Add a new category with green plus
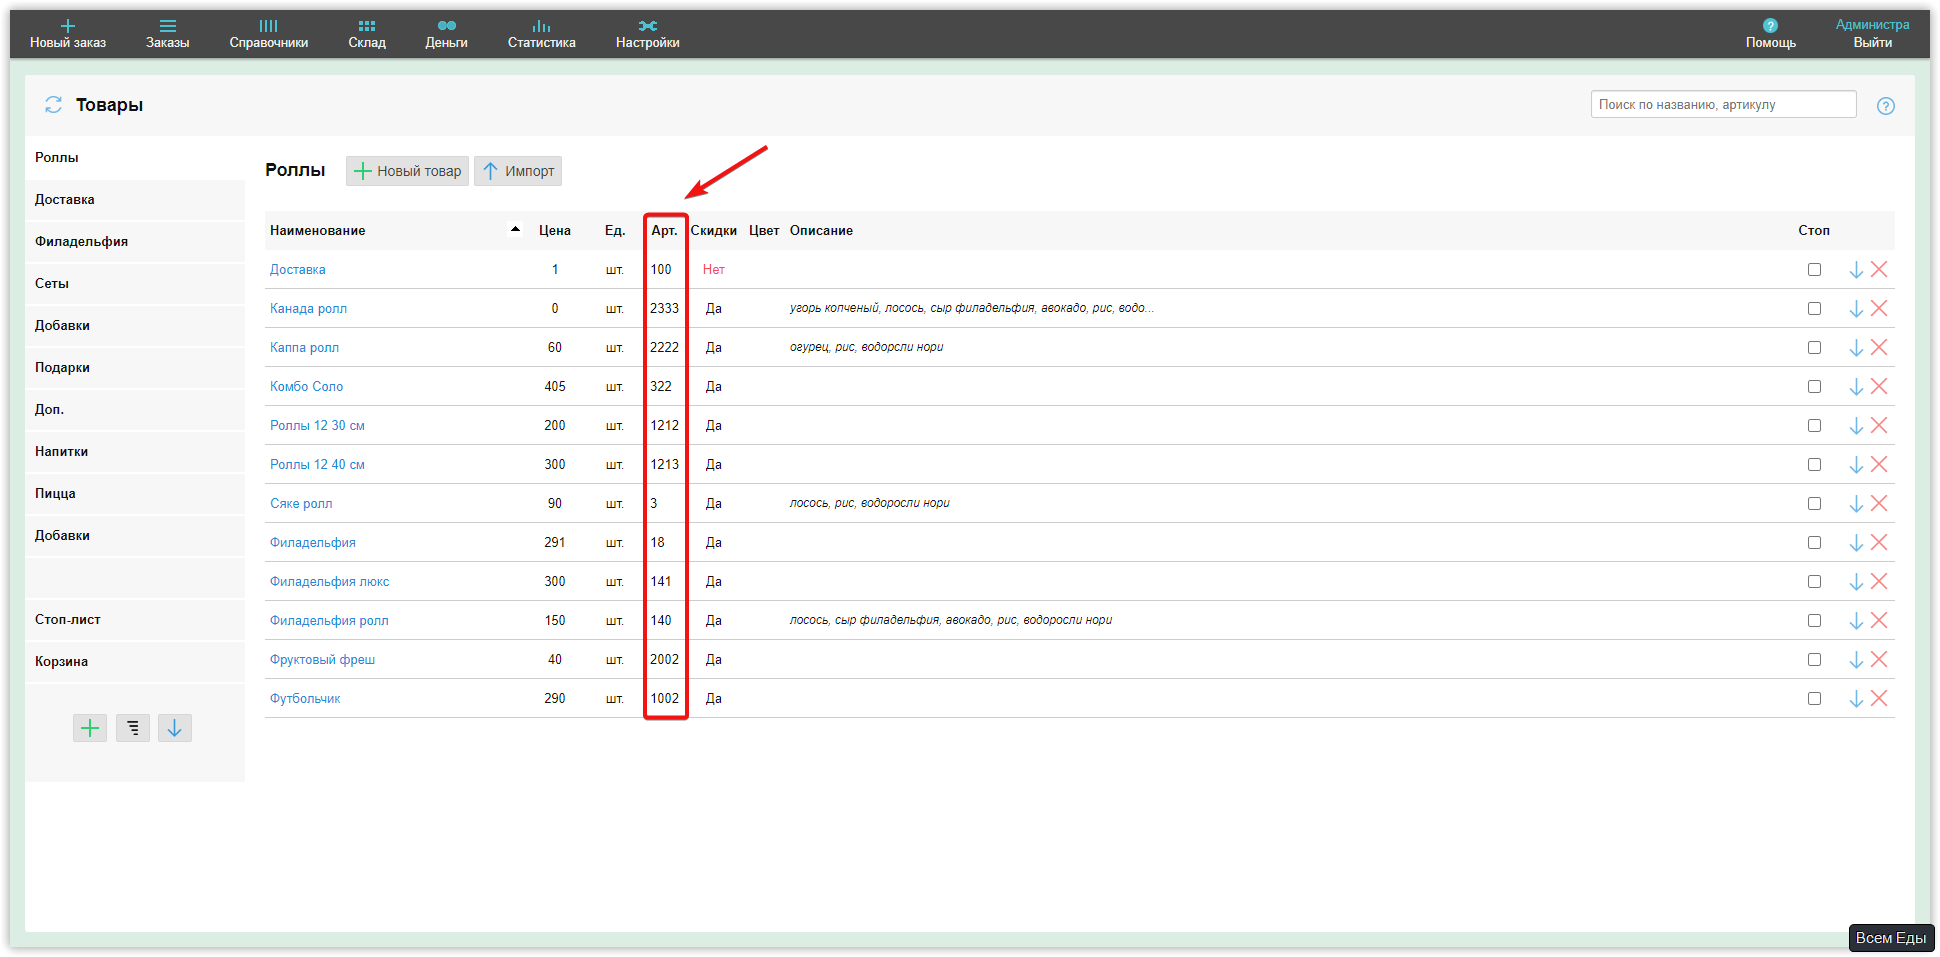Image resolution: width=1940 pixels, height=957 pixels. click(90, 728)
